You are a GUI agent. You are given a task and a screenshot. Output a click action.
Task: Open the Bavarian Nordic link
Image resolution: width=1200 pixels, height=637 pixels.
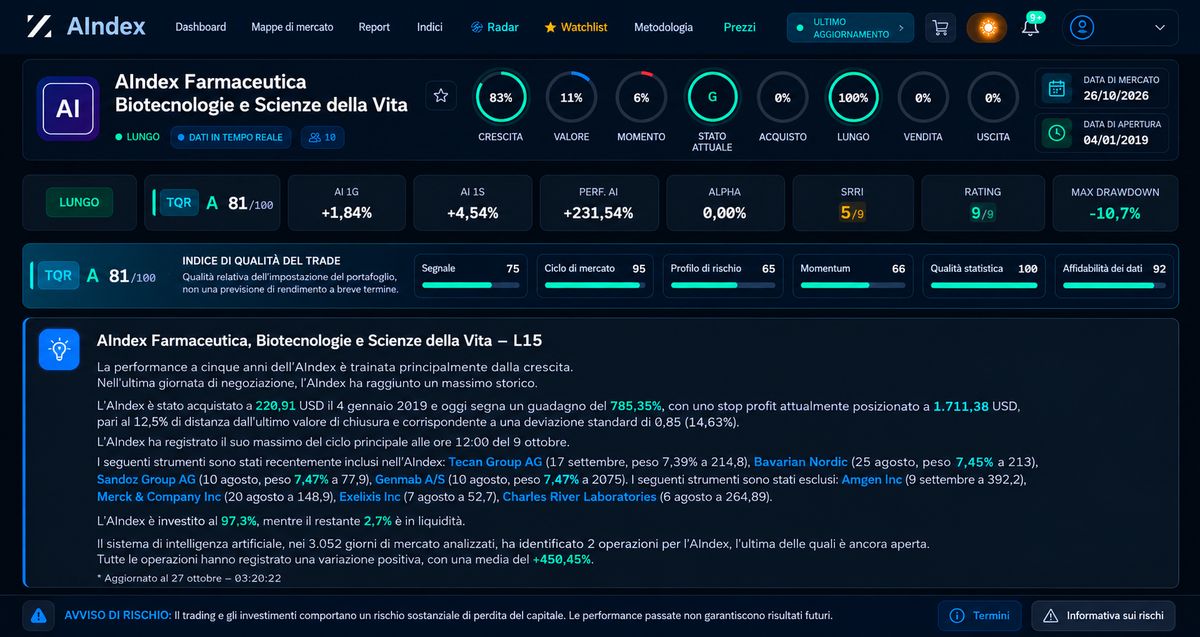coord(800,462)
